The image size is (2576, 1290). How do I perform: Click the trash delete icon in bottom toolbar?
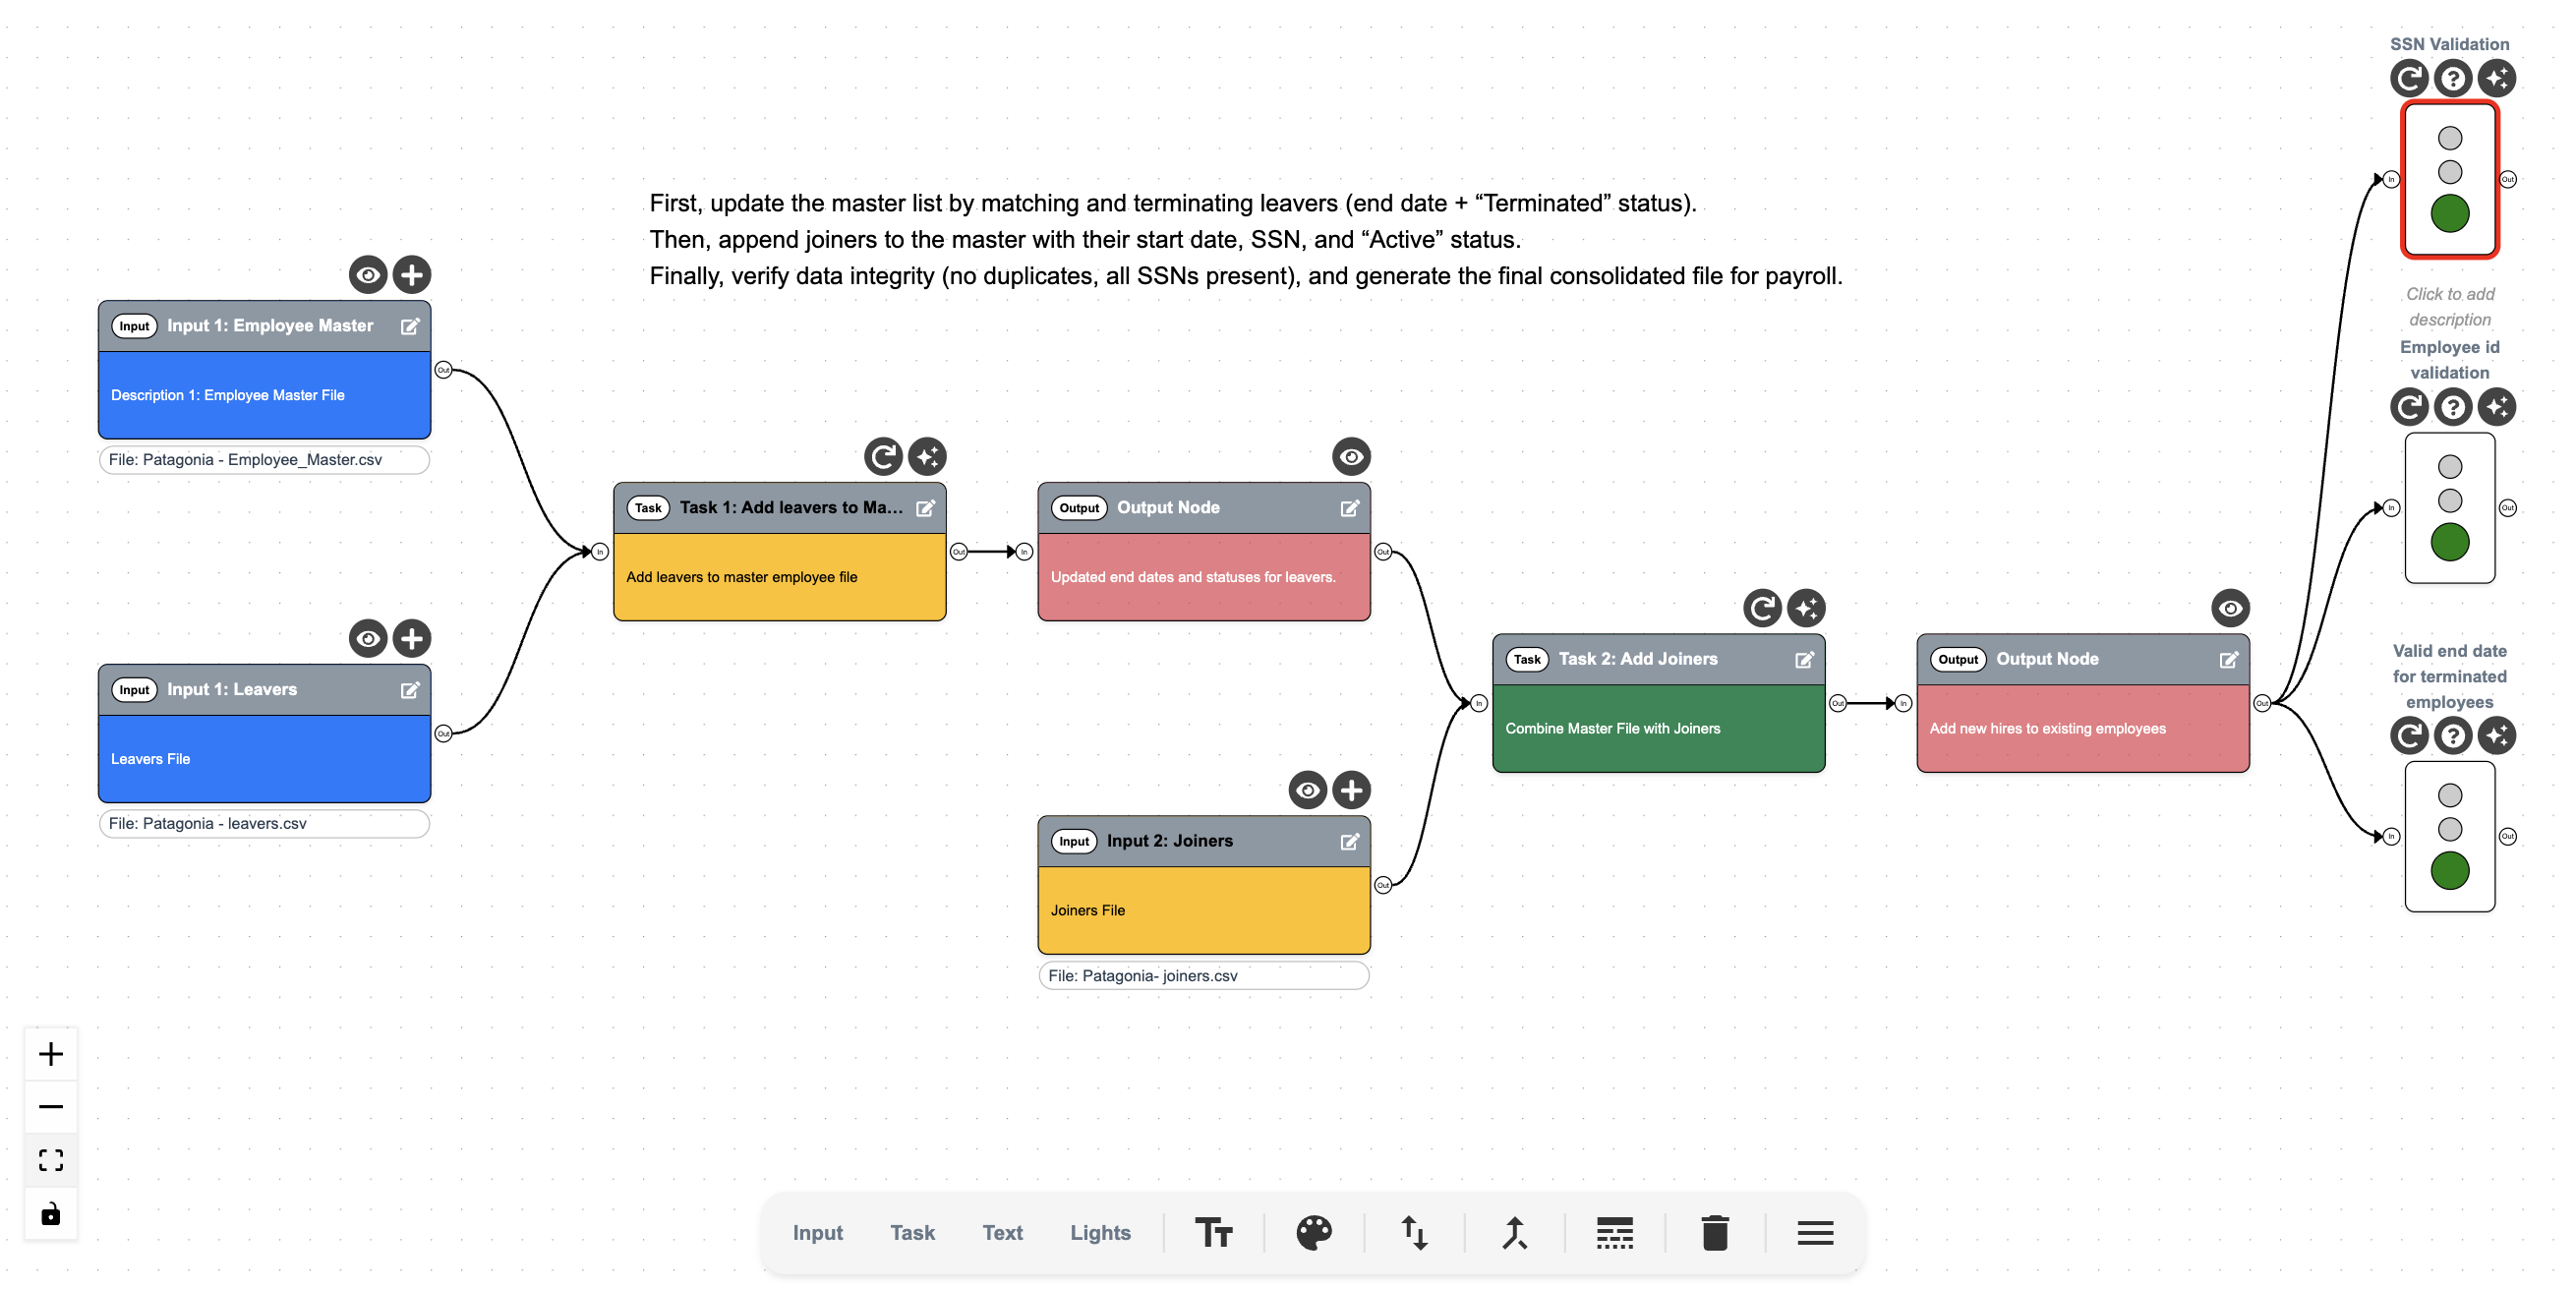point(1714,1232)
